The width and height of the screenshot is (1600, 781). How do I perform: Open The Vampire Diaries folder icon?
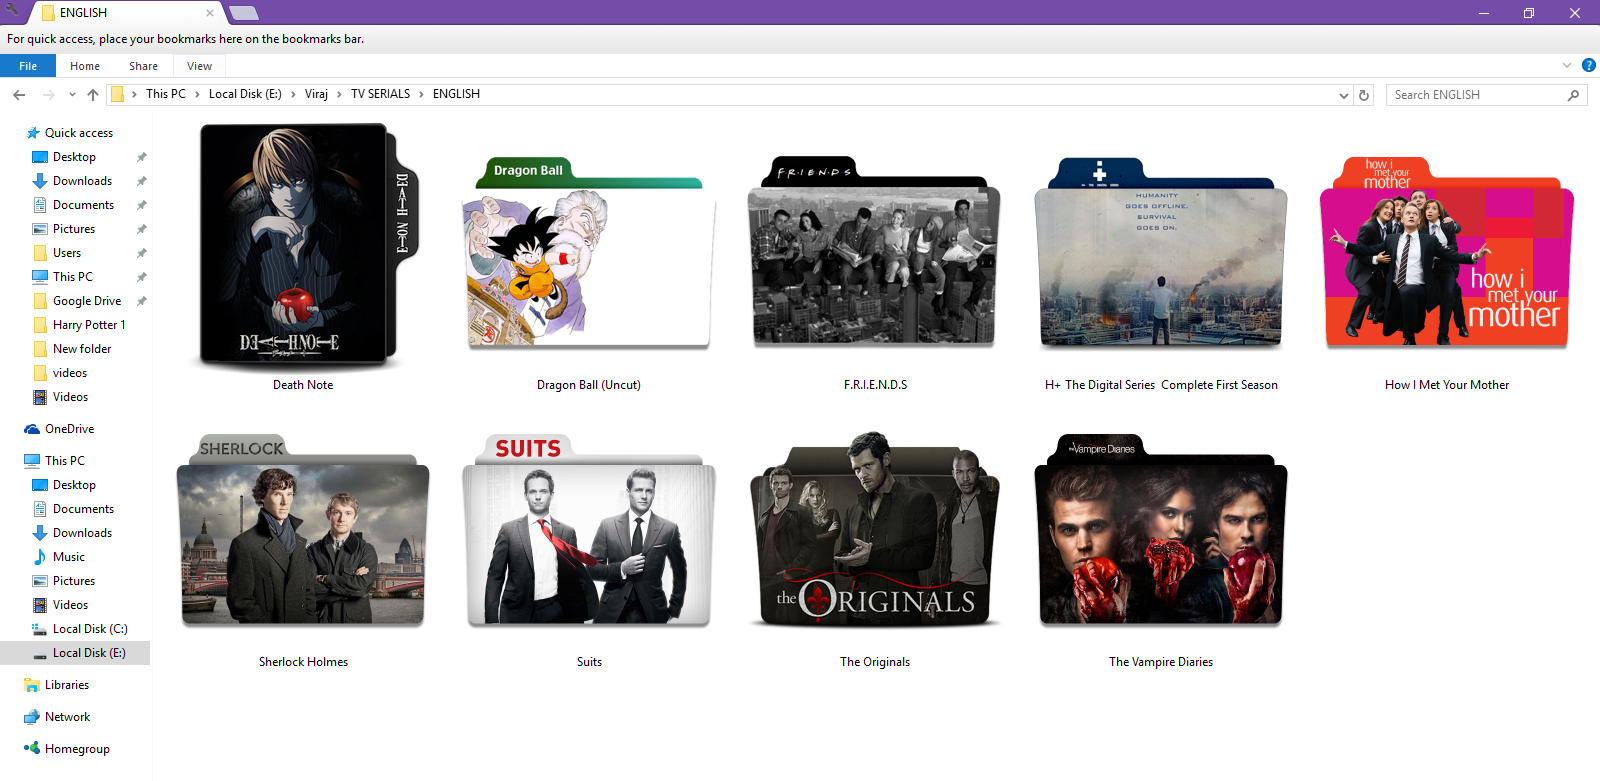click(1161, 531)
